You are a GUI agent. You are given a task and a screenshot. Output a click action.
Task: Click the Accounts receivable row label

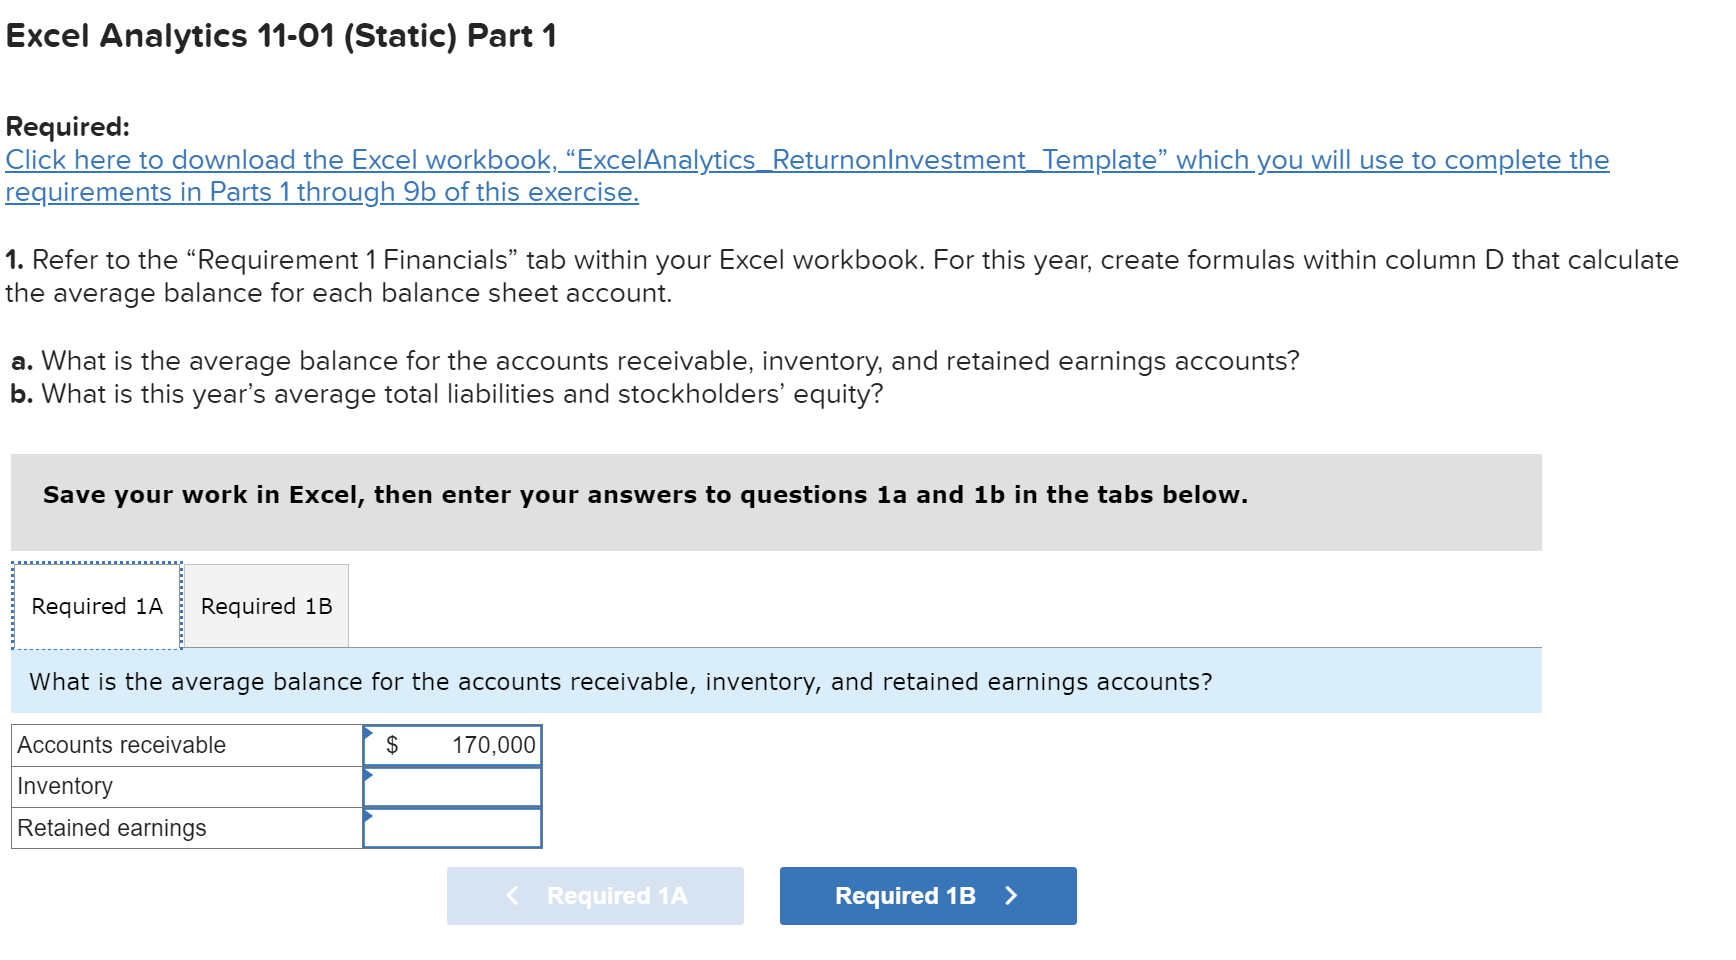point(120,744)
